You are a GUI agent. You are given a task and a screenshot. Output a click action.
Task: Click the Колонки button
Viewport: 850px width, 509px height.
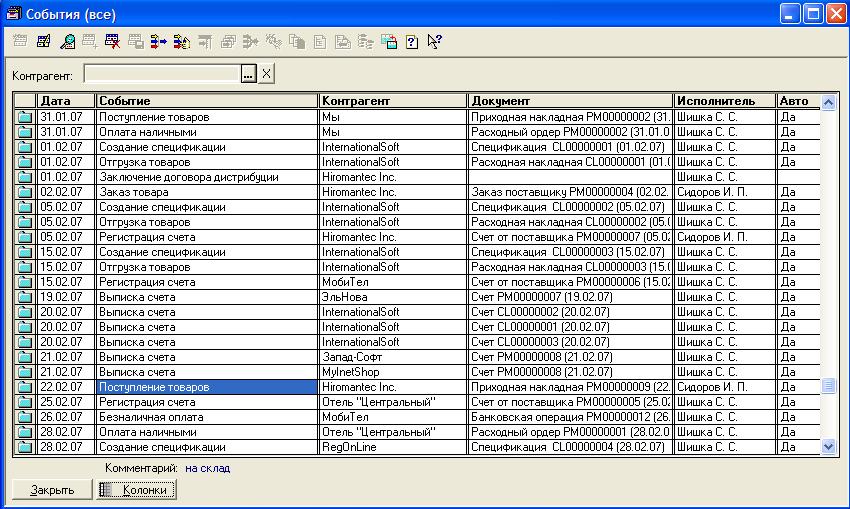pyautogui.click(x=137, y=490)
